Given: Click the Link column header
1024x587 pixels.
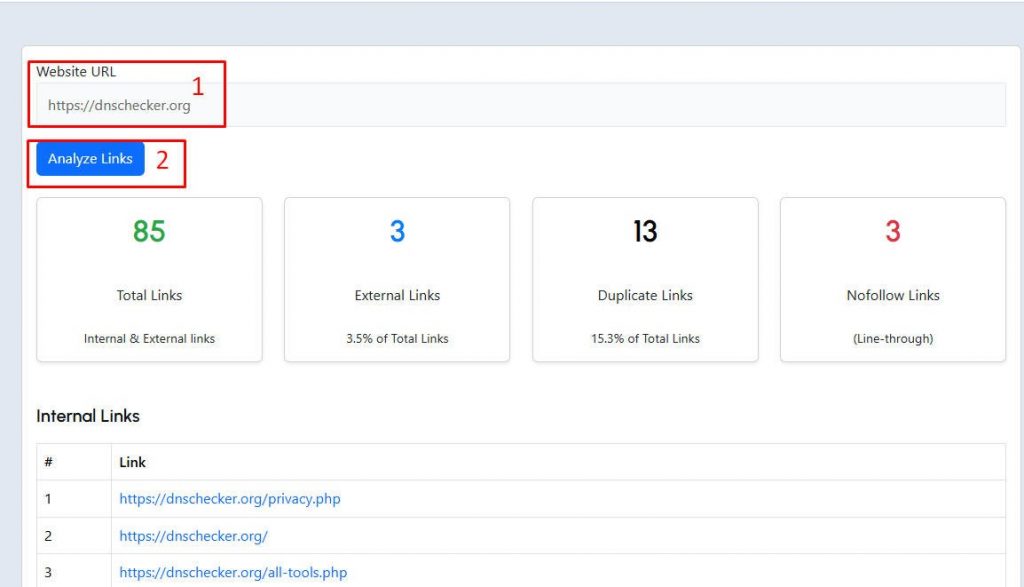Looking at the screenshot, I should tap(132, 462).
